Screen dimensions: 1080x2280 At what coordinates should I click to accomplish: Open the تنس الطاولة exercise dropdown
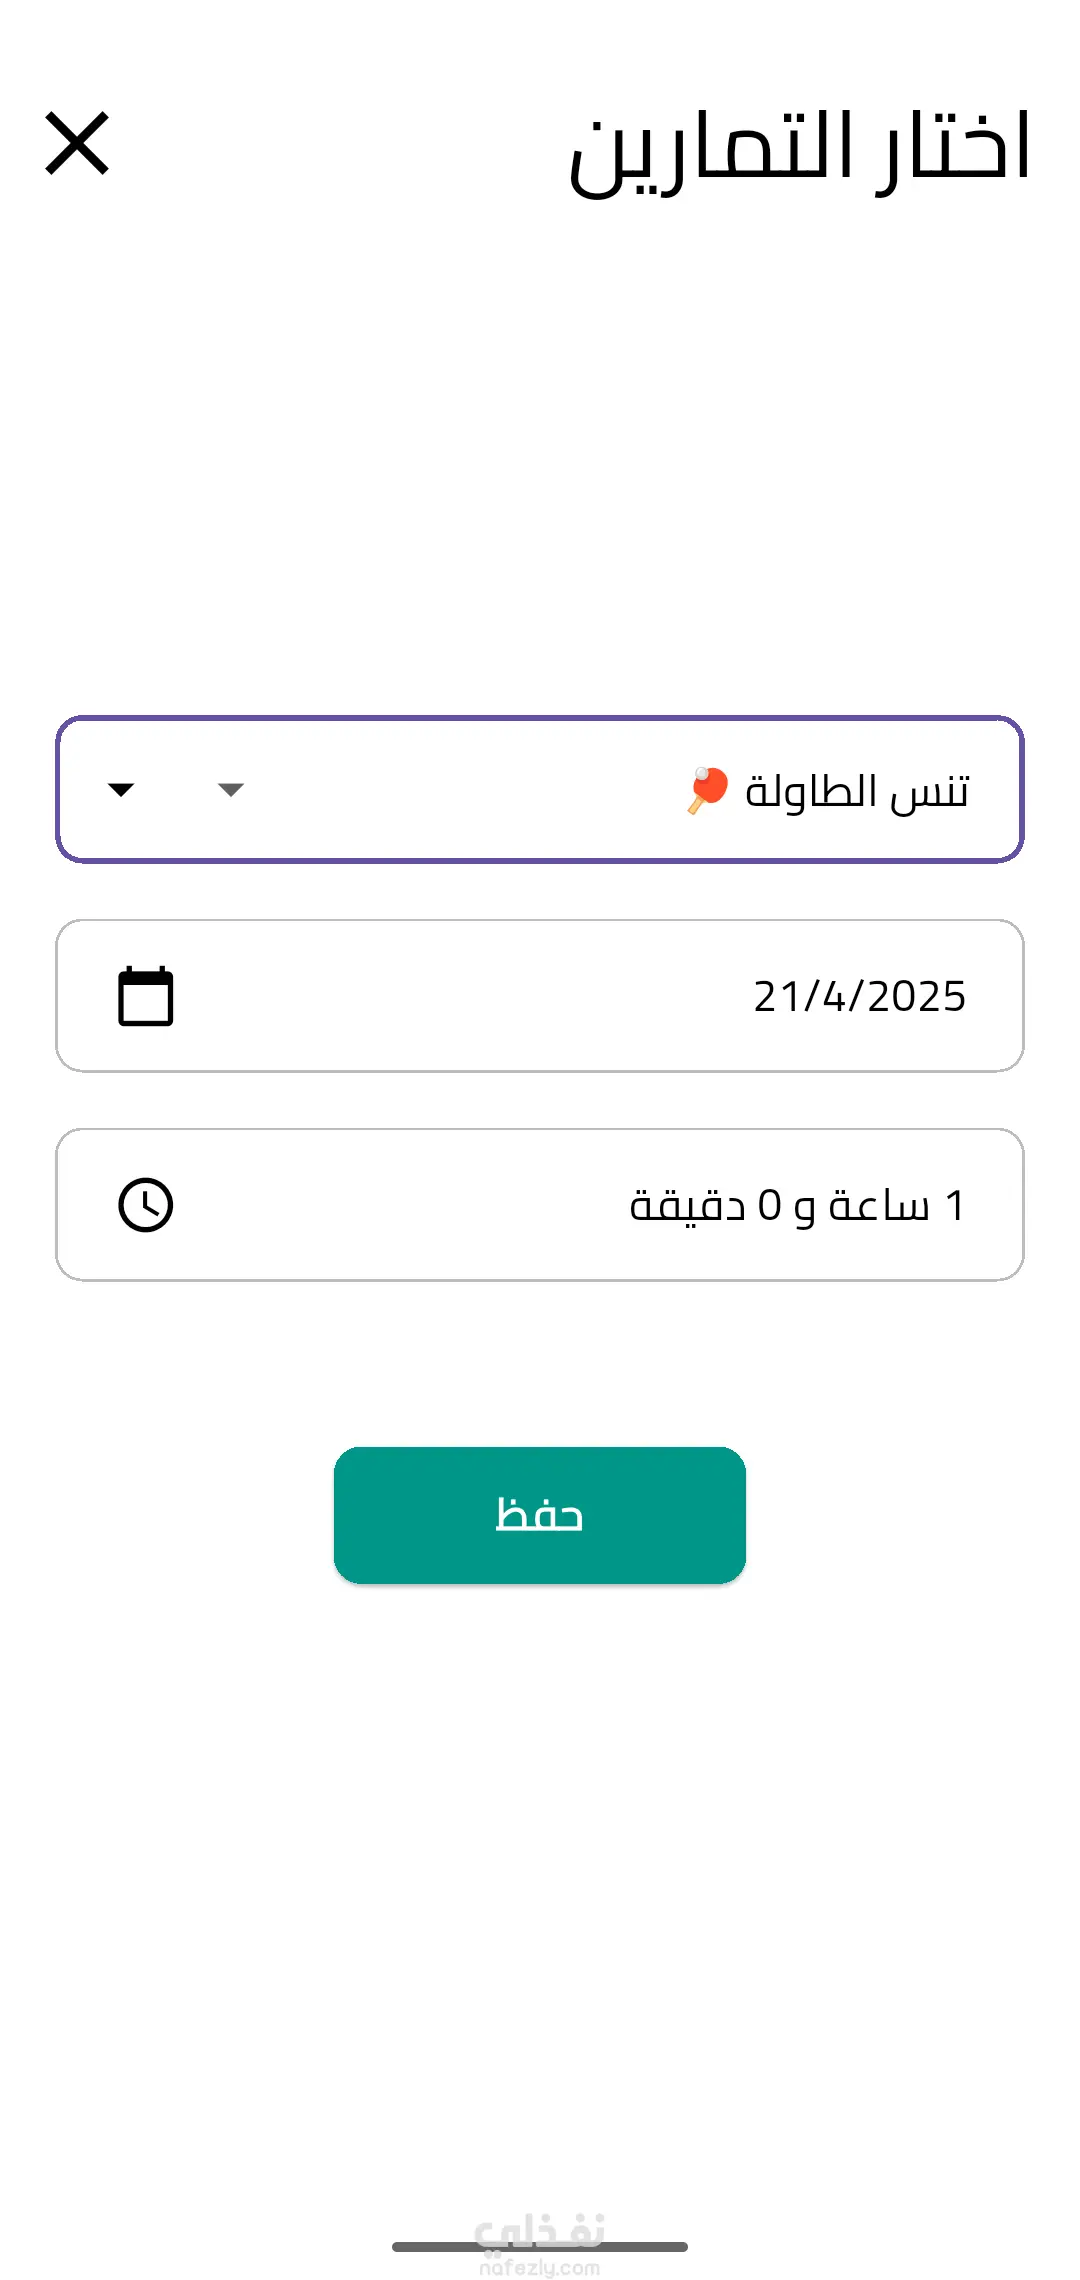[540, 790]
